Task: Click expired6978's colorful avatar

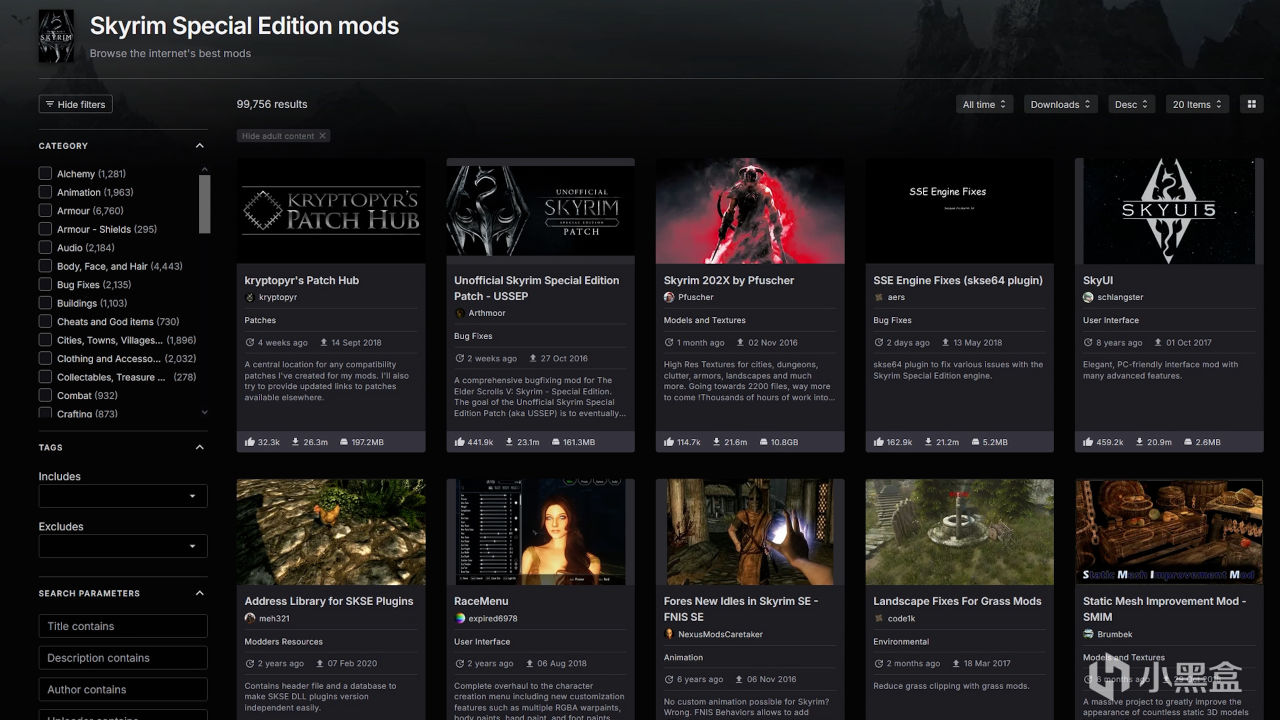Action: click(x=460, y=618)
